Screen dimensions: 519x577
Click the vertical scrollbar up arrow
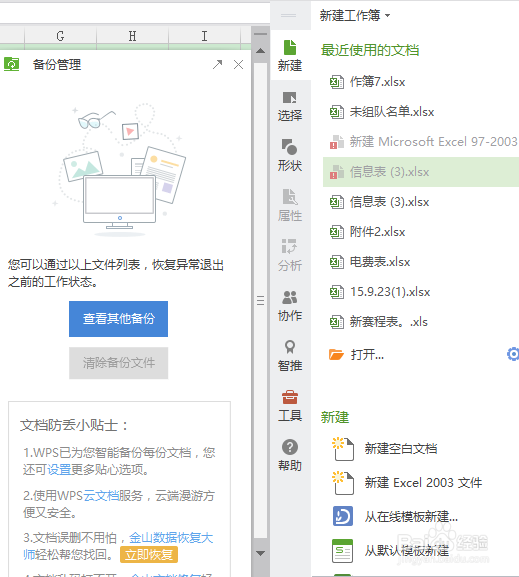[260, 51]
